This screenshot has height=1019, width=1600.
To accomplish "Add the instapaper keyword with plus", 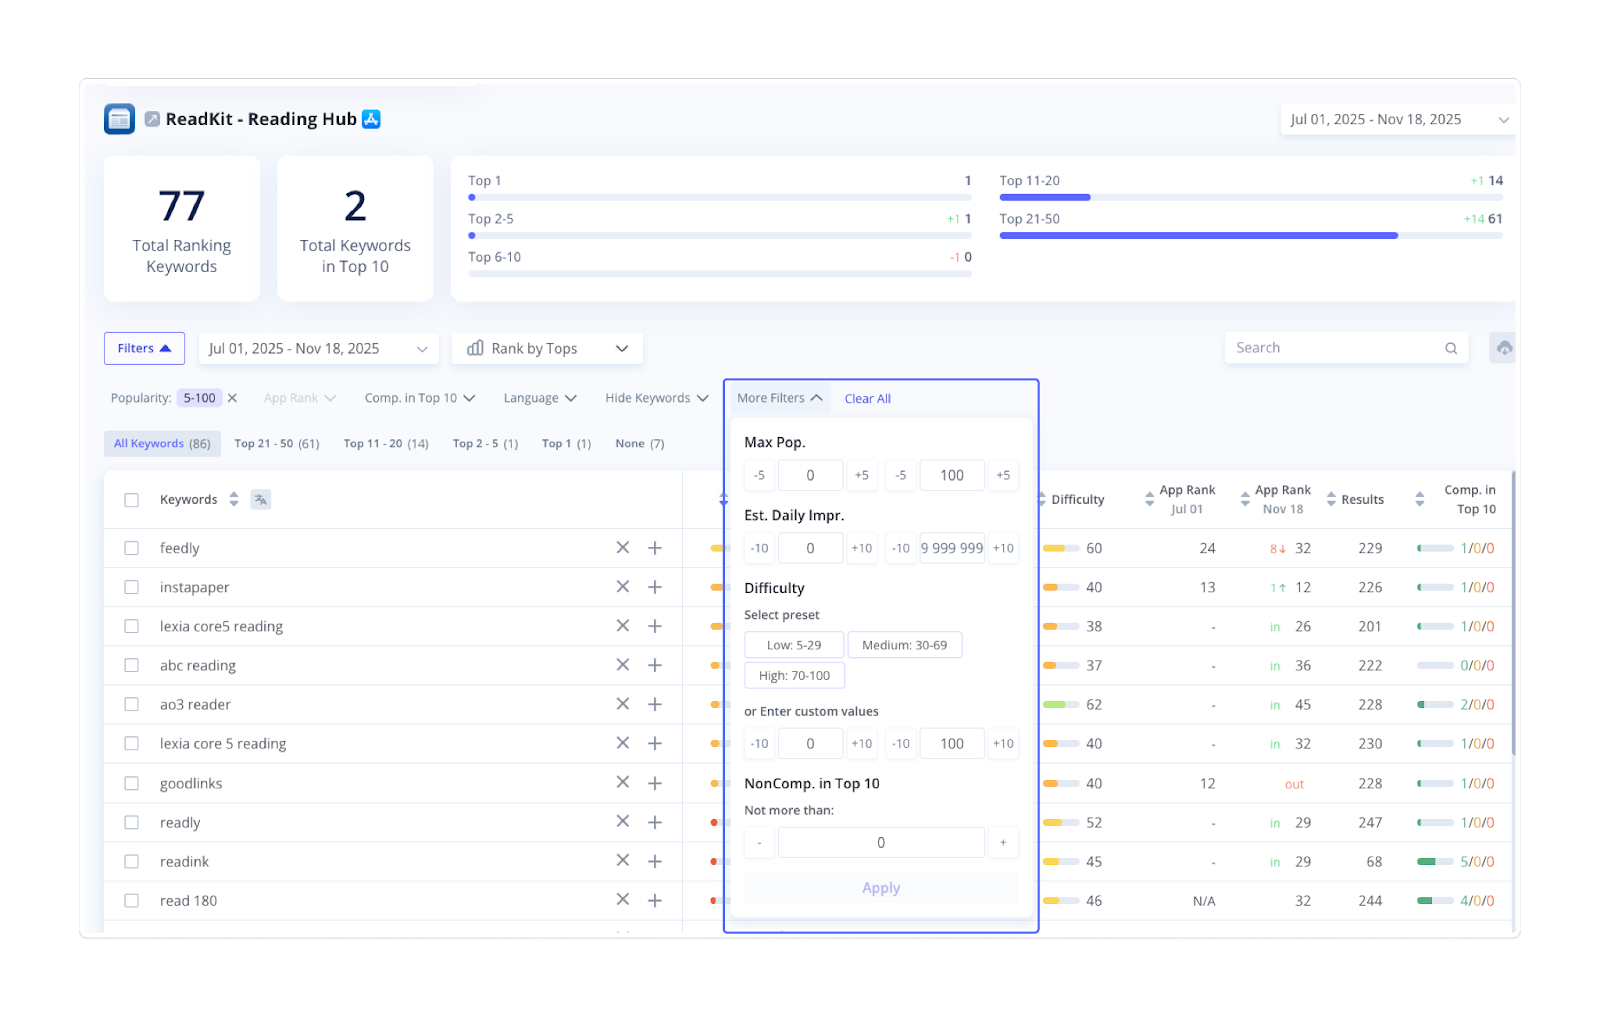I will (x=655, y=587).
